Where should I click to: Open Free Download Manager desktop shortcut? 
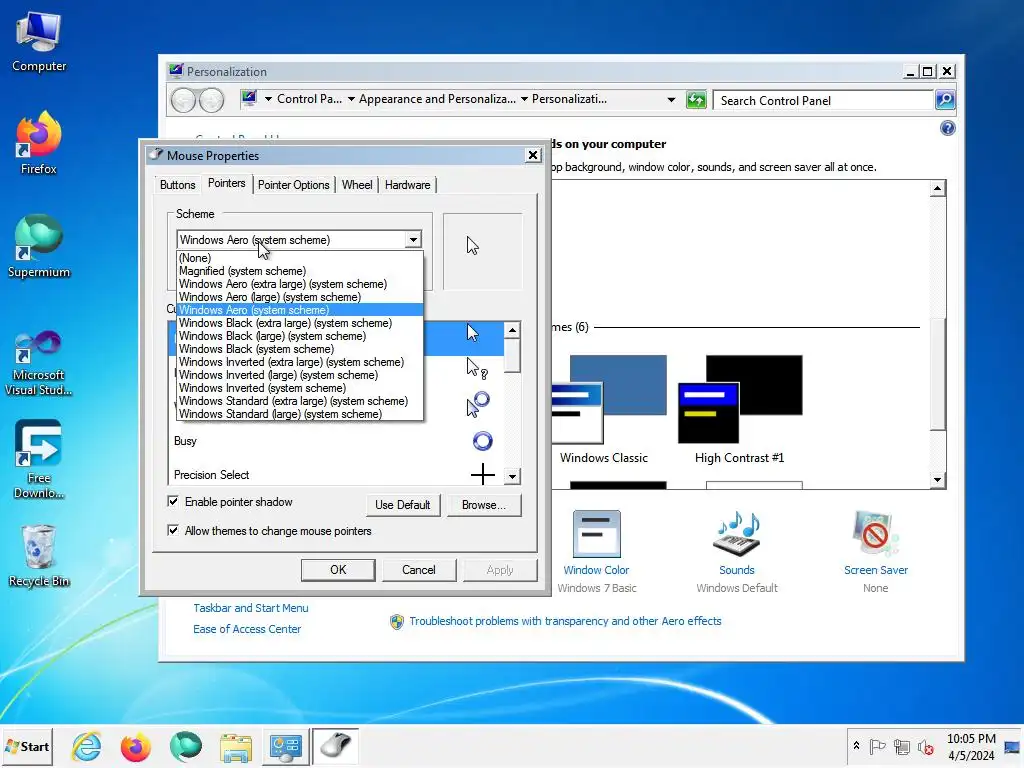click(x=39, y=460)
